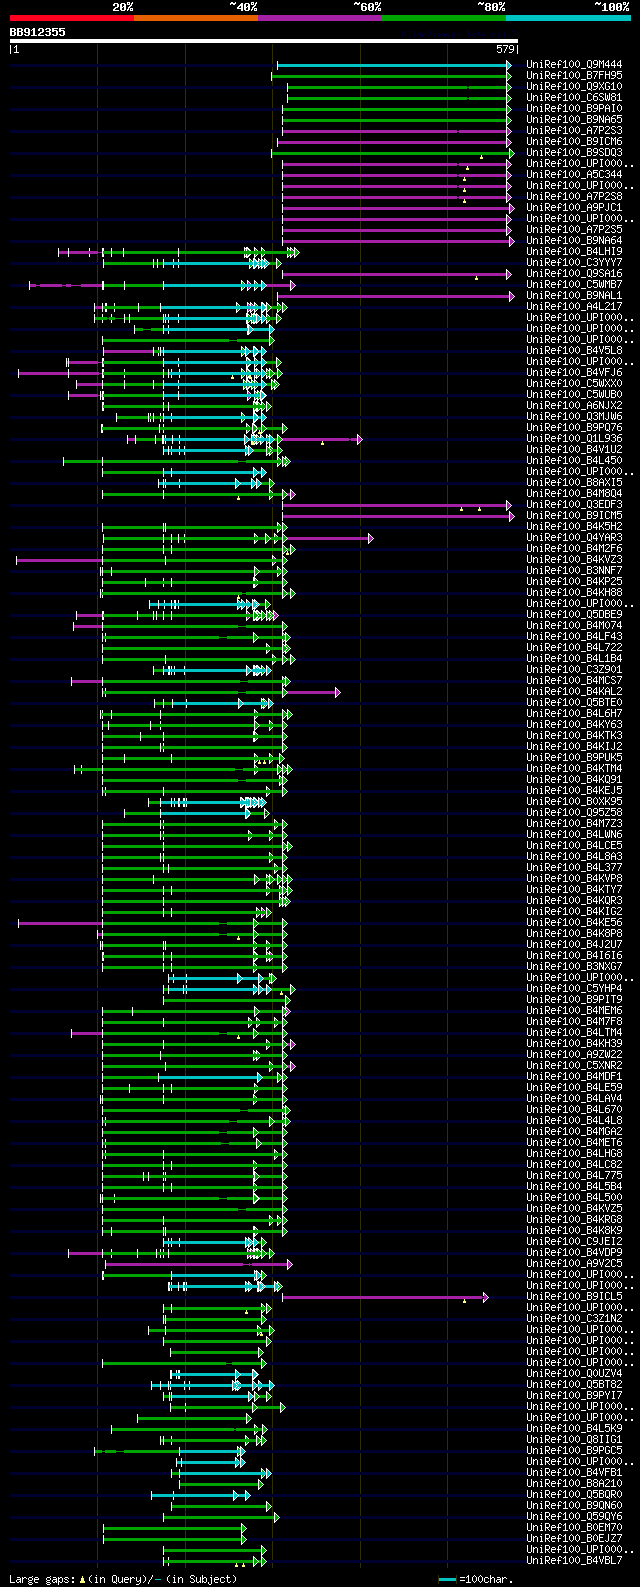Click the white query length bar 1–579

pyautogui.click(x=263, y=42)
